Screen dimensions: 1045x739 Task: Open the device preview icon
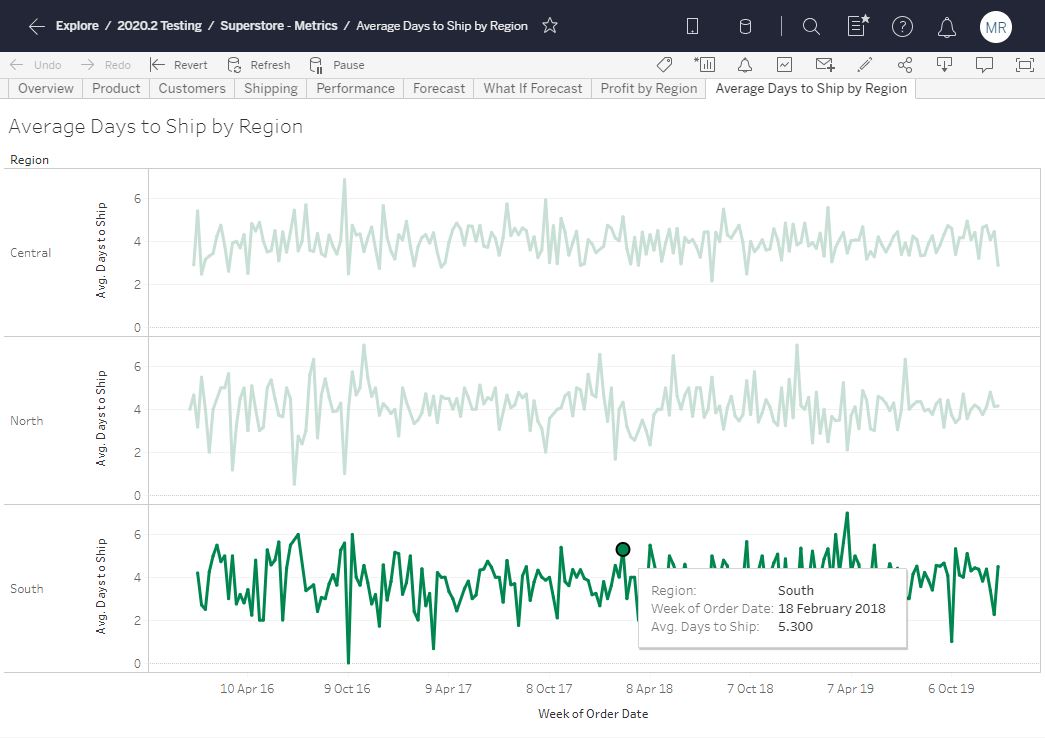click(x=692, y=27)
